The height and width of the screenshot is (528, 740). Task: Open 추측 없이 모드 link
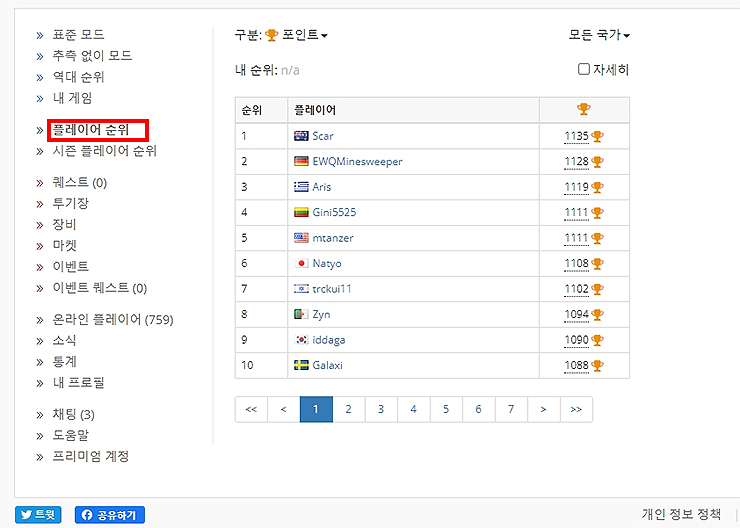click(x=92, y=56)
